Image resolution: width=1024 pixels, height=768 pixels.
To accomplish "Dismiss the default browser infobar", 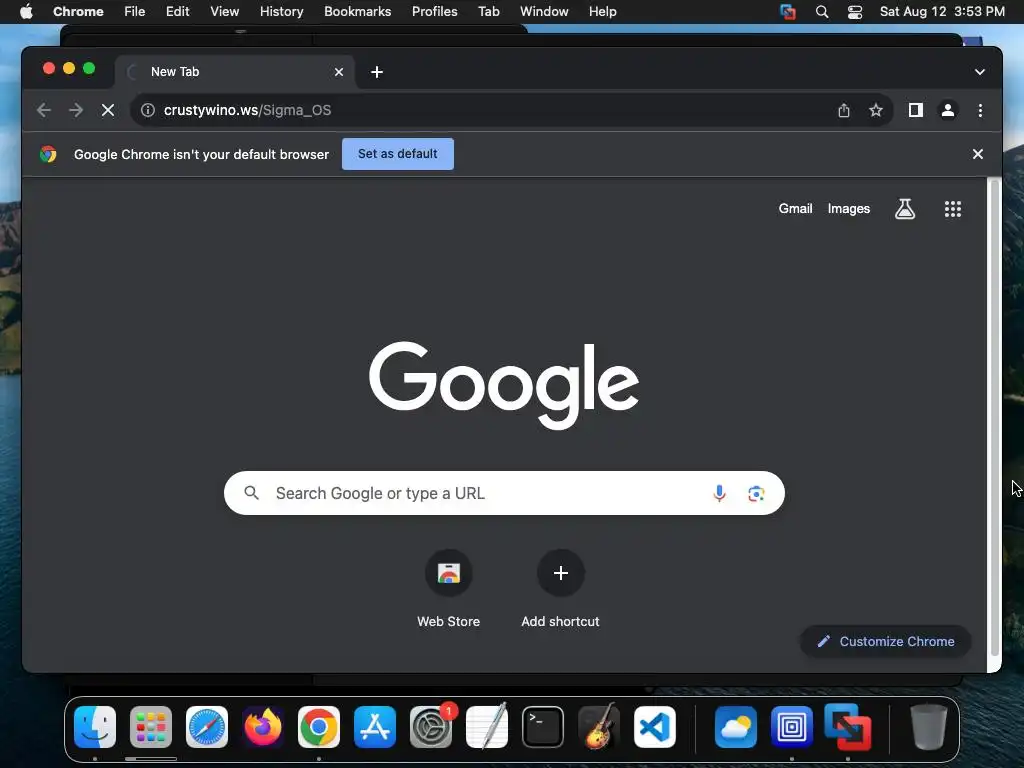I will click(978, 154).
